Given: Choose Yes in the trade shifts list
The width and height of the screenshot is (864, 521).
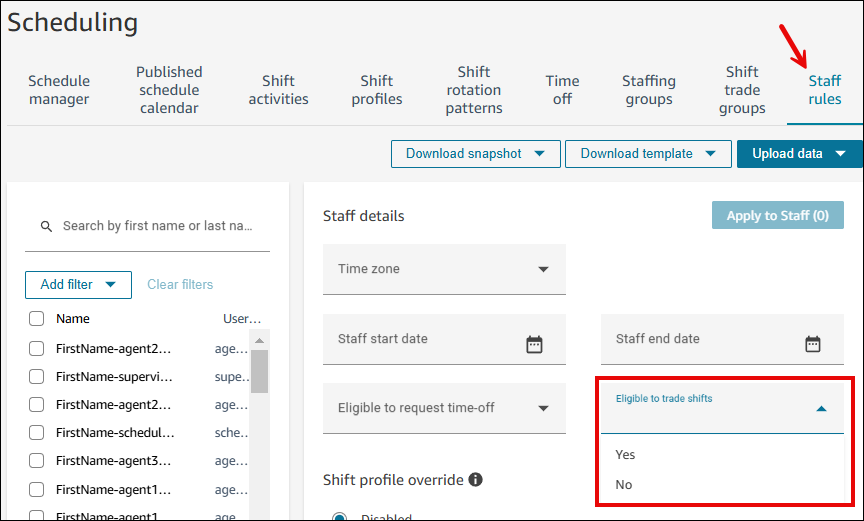Looking at the screenshot, I should 626,455.
